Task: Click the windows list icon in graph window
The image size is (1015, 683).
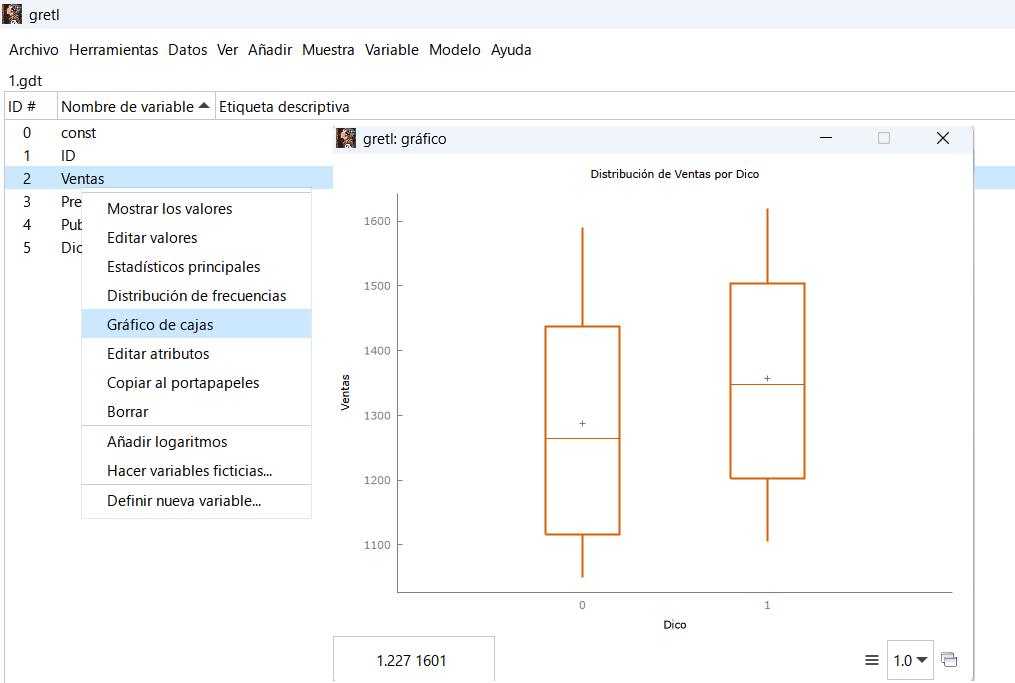Action: click(949, 660)
